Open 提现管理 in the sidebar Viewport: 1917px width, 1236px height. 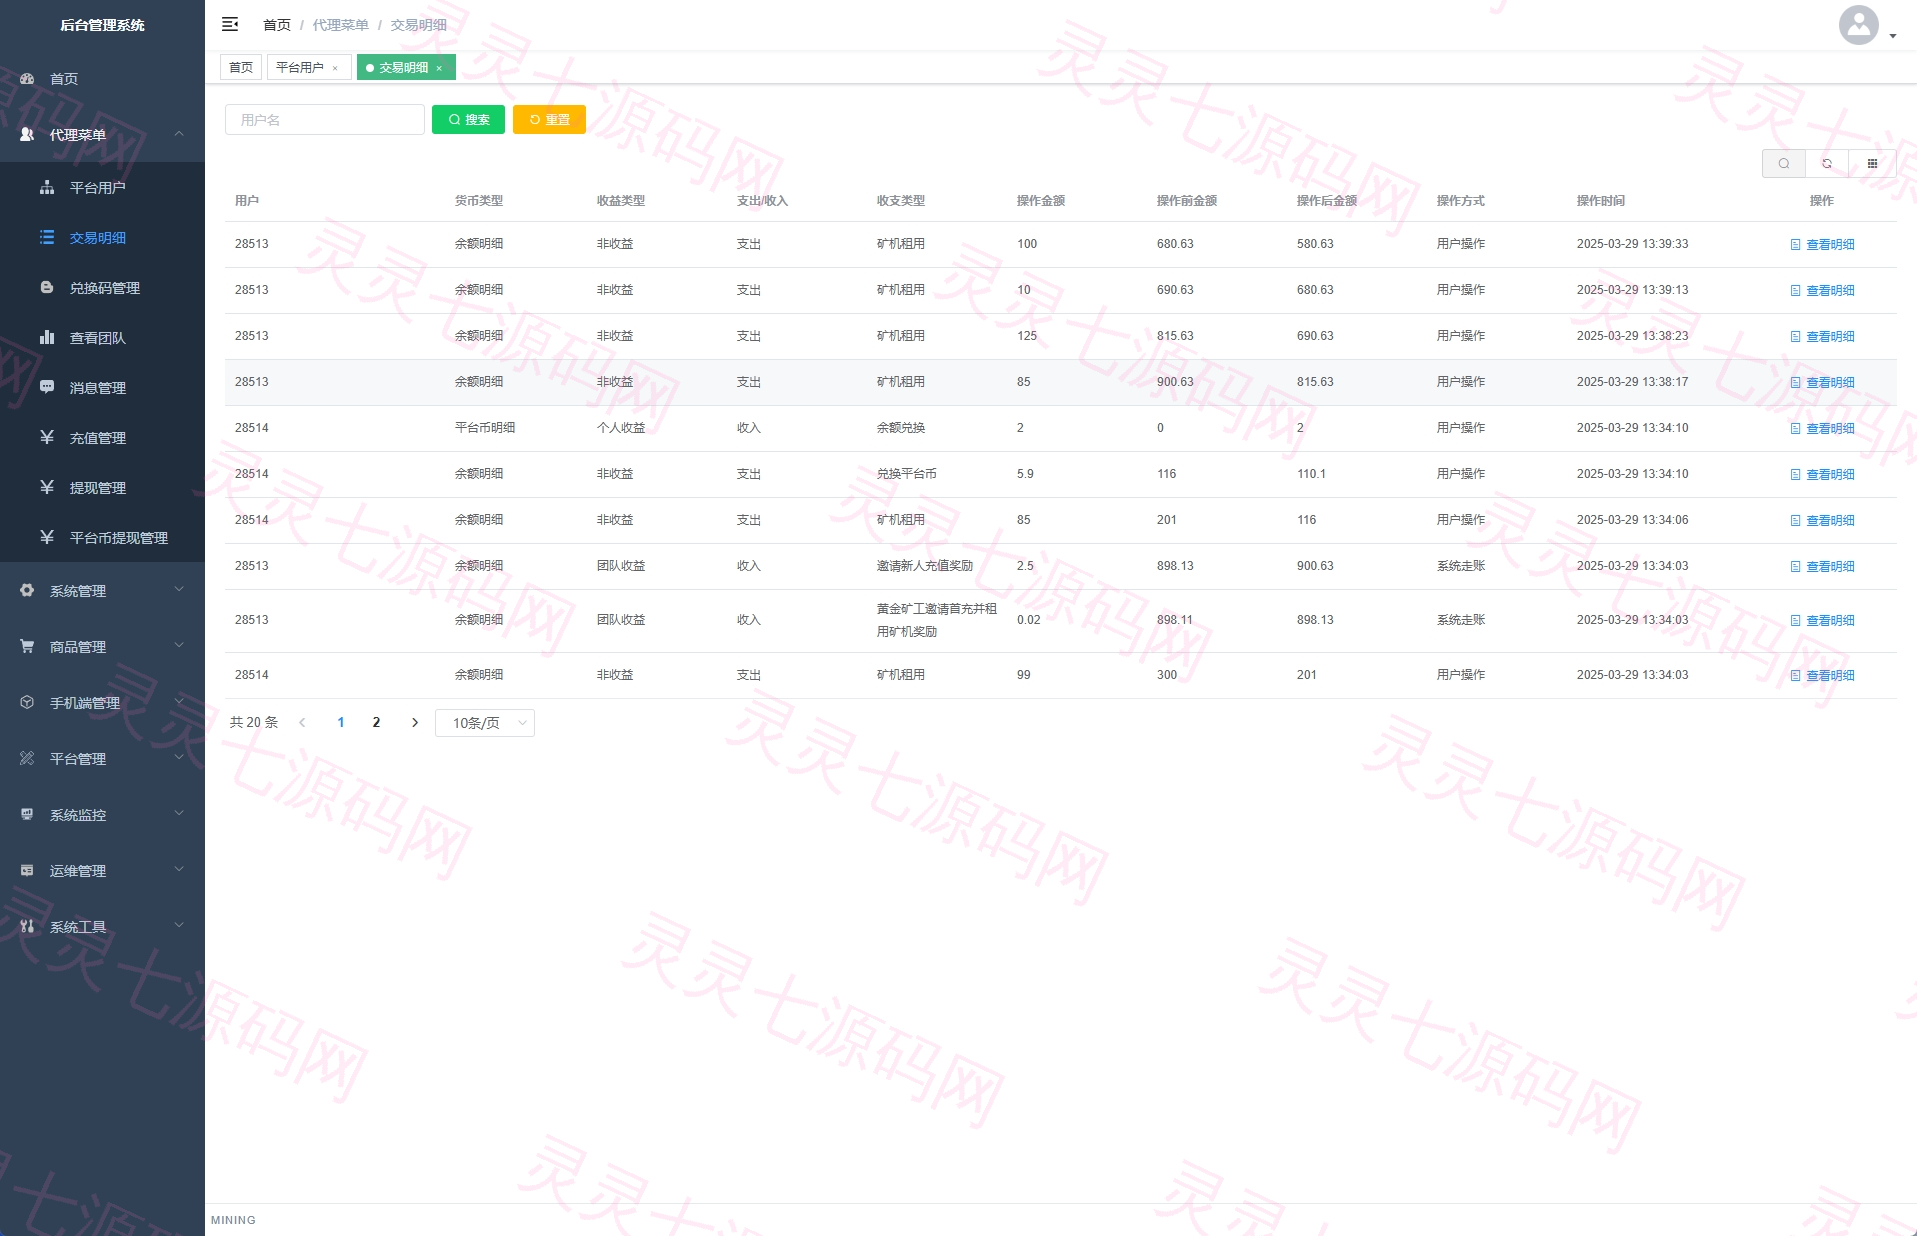pyautogui.click(x=102, y=488)
